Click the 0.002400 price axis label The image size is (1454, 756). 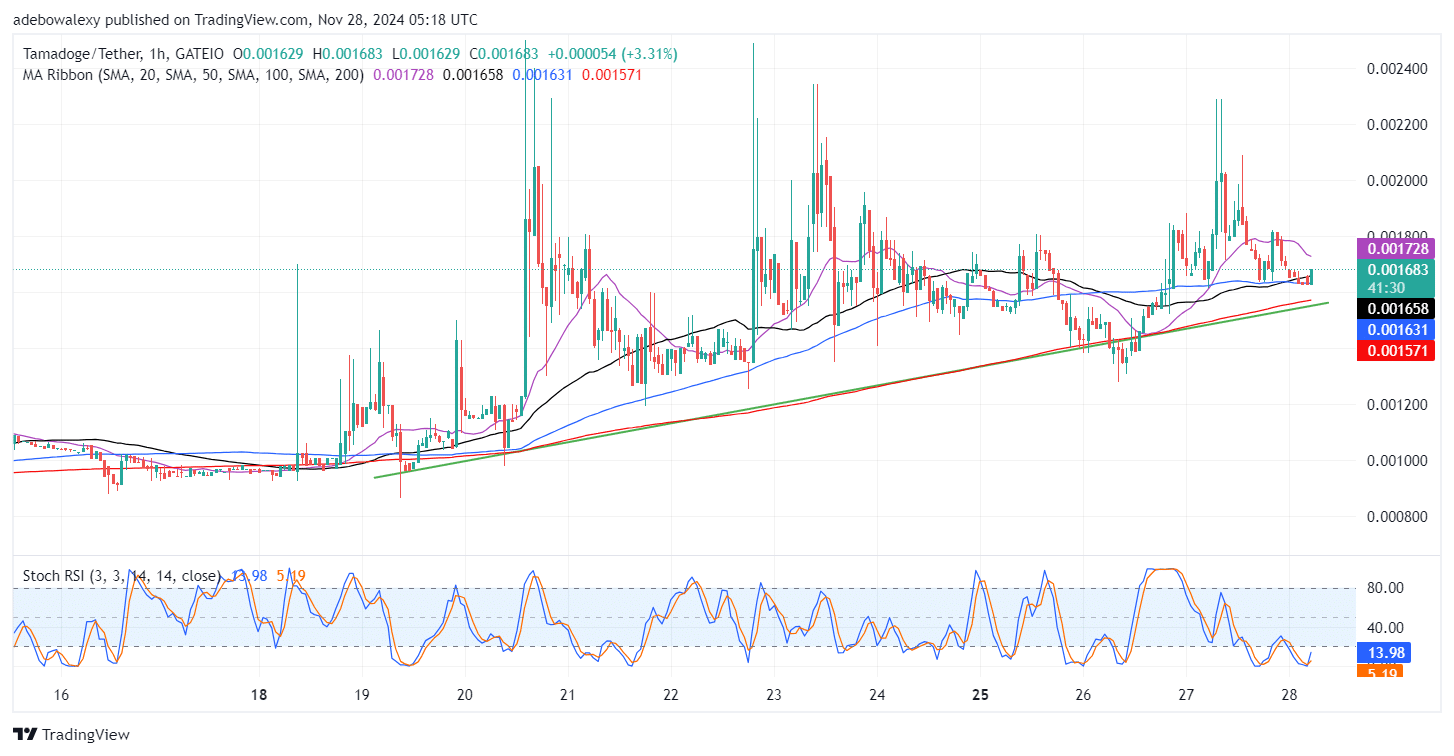tap(1395, 69)
